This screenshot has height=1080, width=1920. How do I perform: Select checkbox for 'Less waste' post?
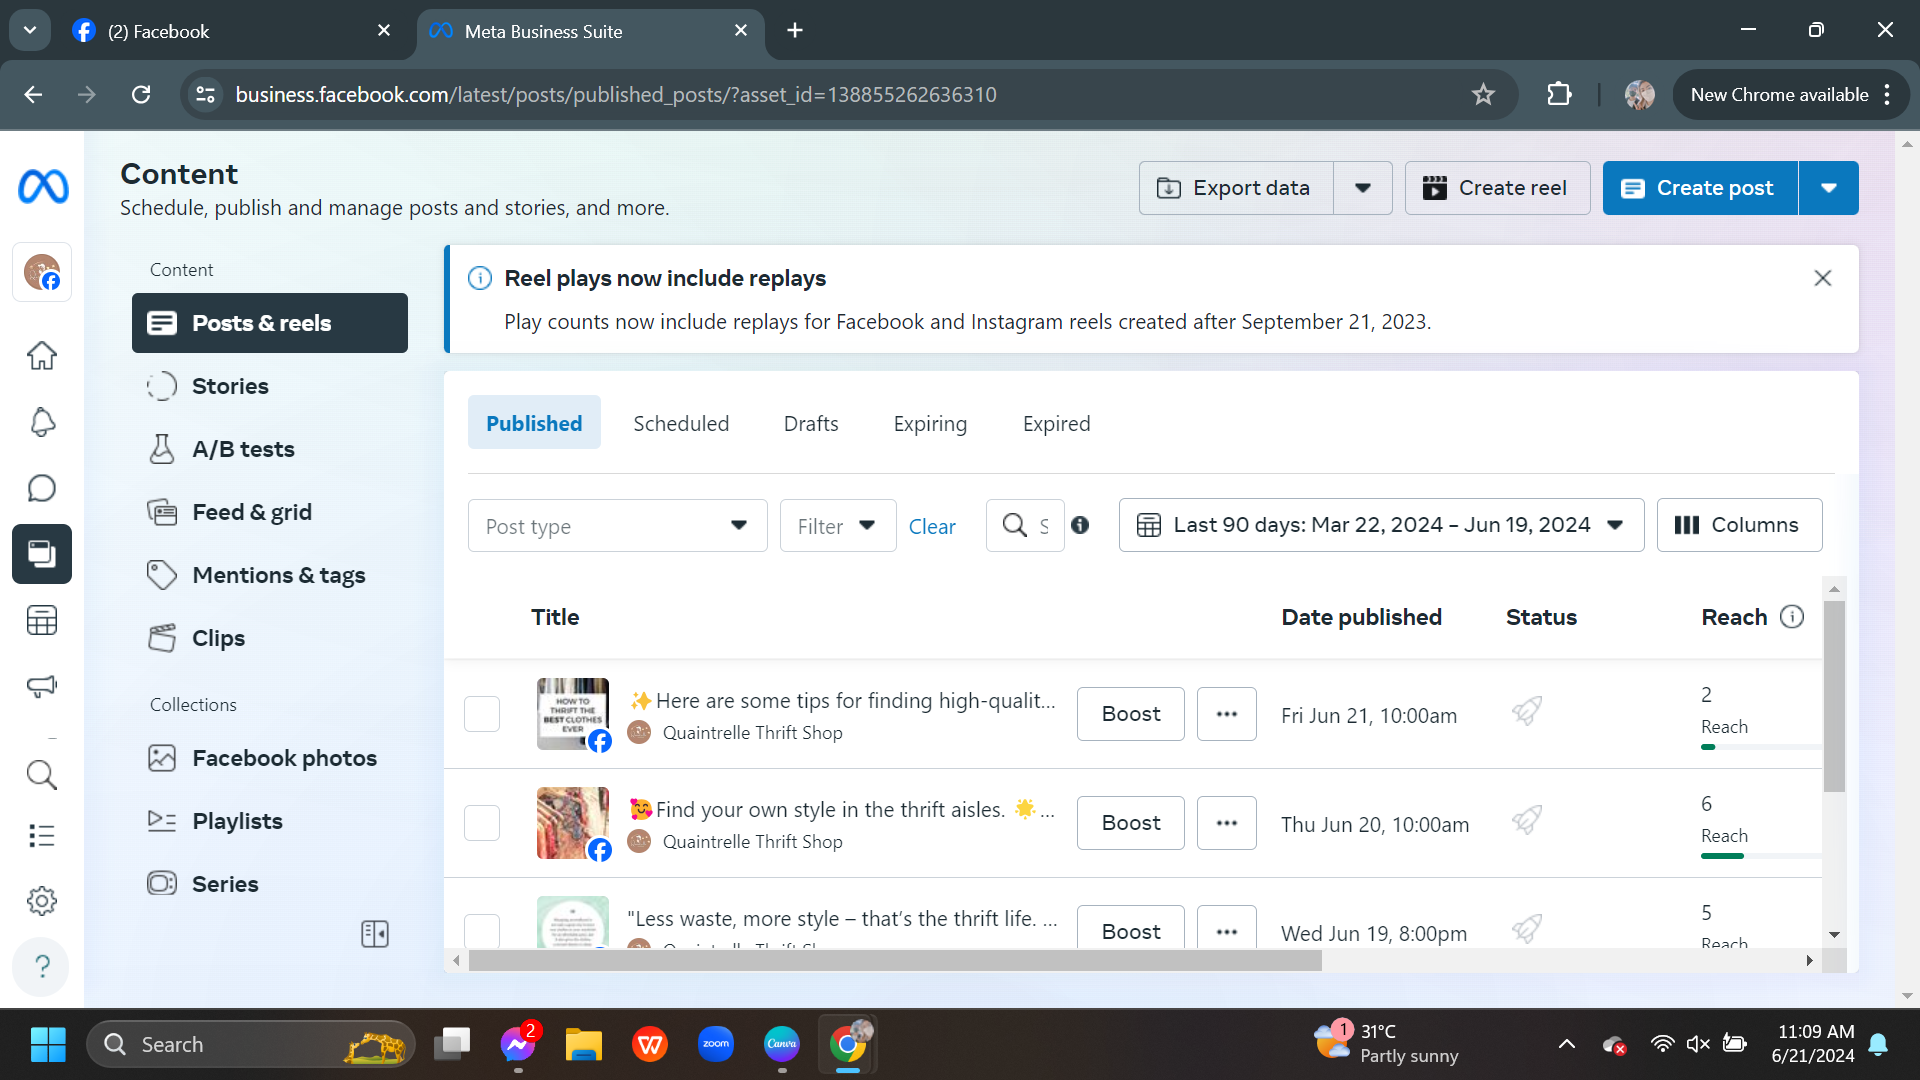(x=482, y=930)
